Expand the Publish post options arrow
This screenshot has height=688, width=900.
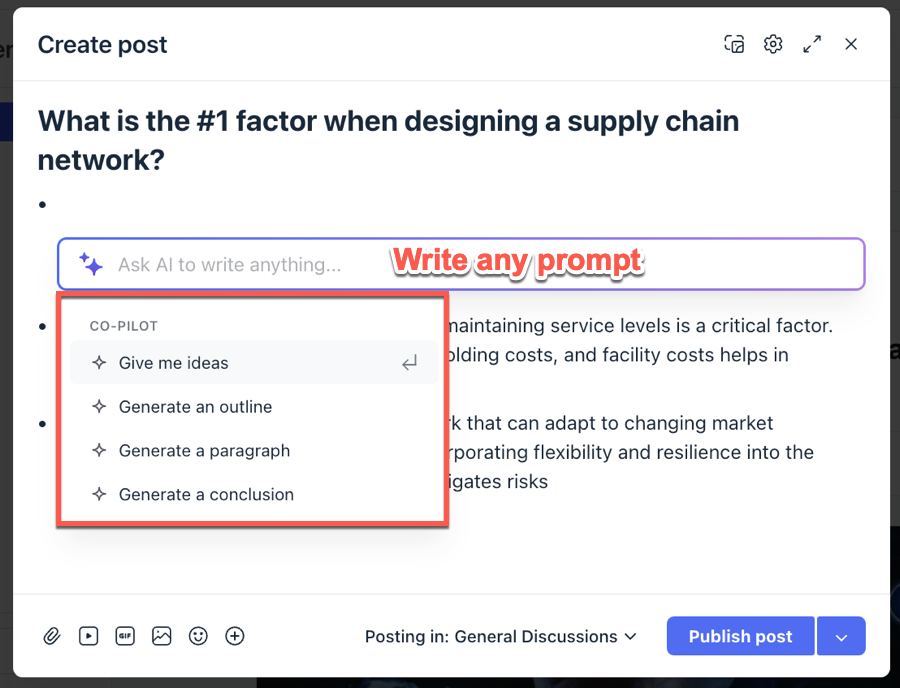[841, 636]
